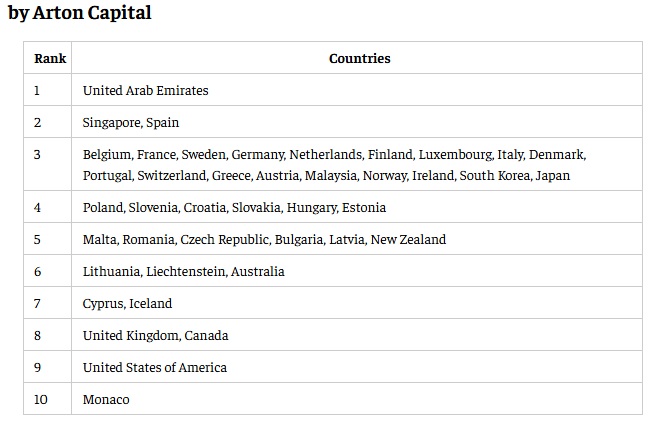The height and width of the screenshot is (422, 666).
Task: Click the United States of America cell
Action: 155,368
